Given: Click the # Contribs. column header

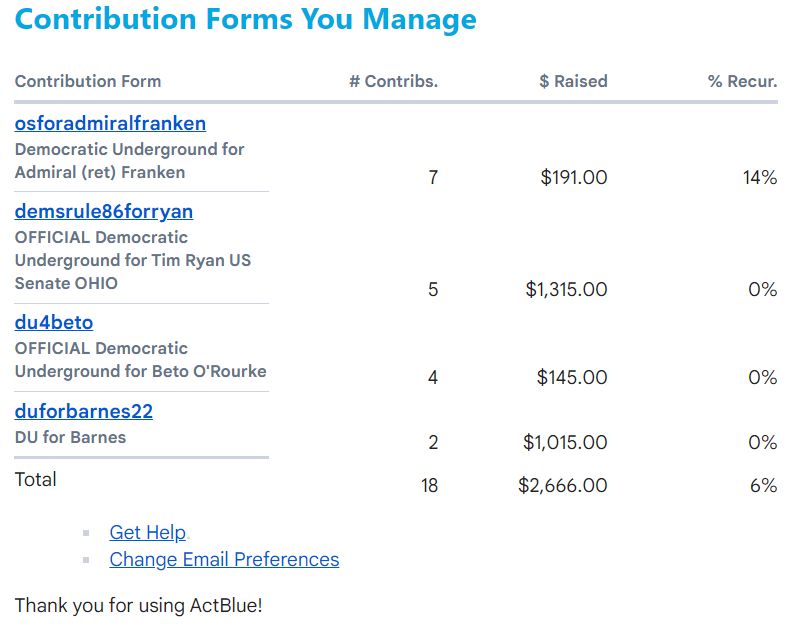Looking at the screenshot, I should click(393, 81).
